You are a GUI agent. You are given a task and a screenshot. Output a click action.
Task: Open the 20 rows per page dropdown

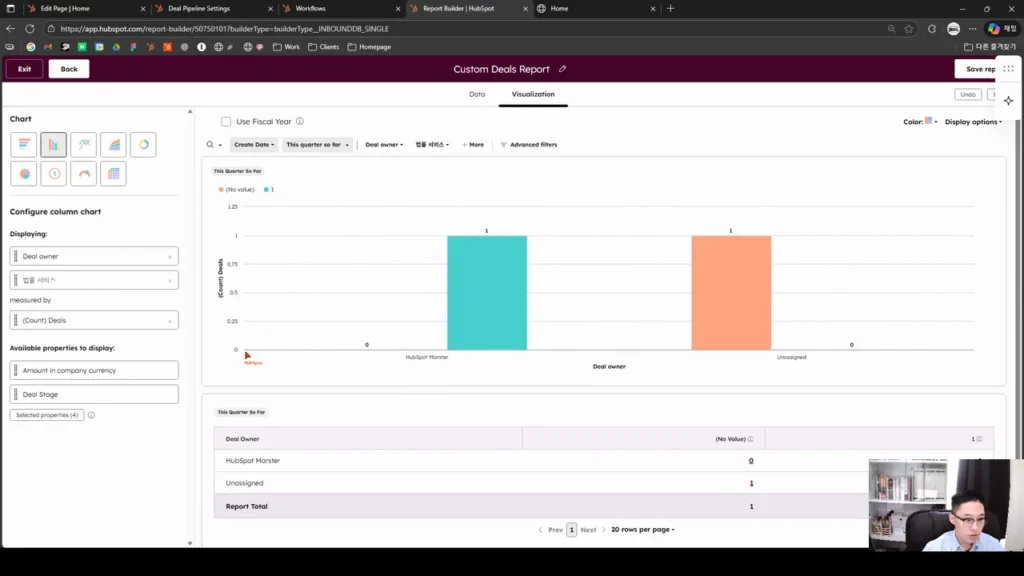coord(643,530)
